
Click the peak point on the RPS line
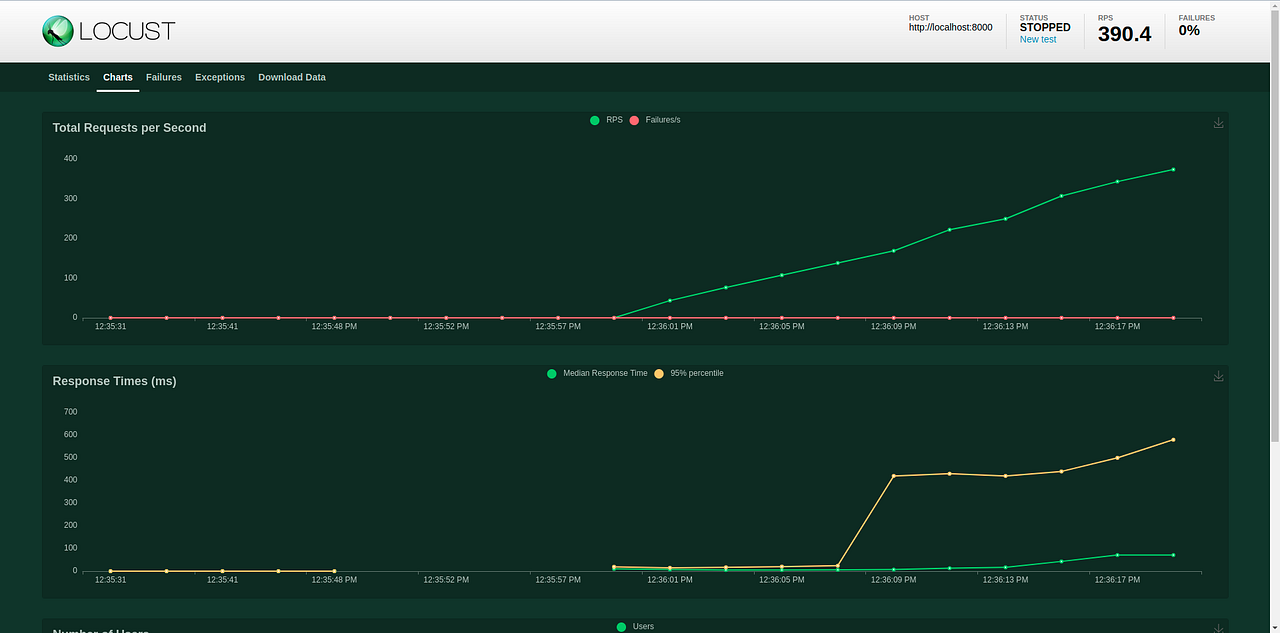point(1172,170)
